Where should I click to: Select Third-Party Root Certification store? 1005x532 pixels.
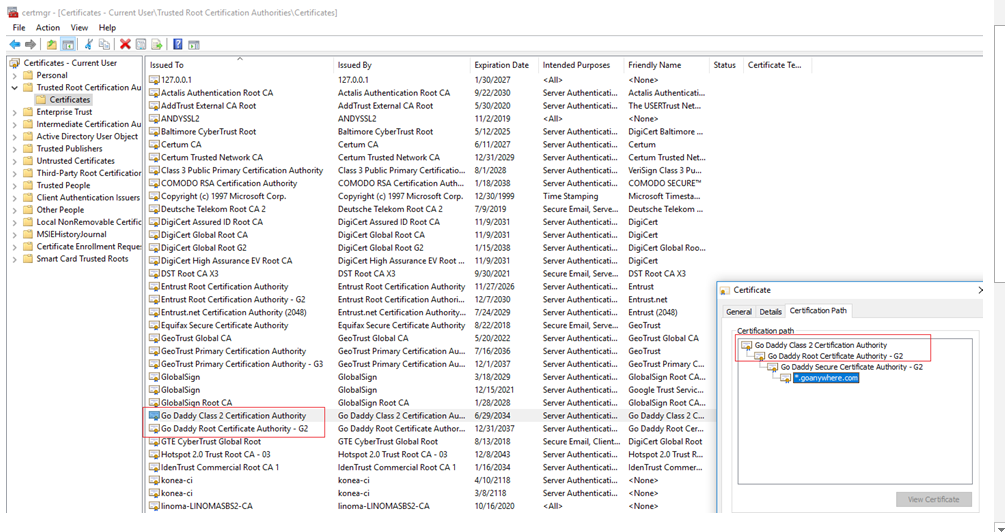(88, 173)
